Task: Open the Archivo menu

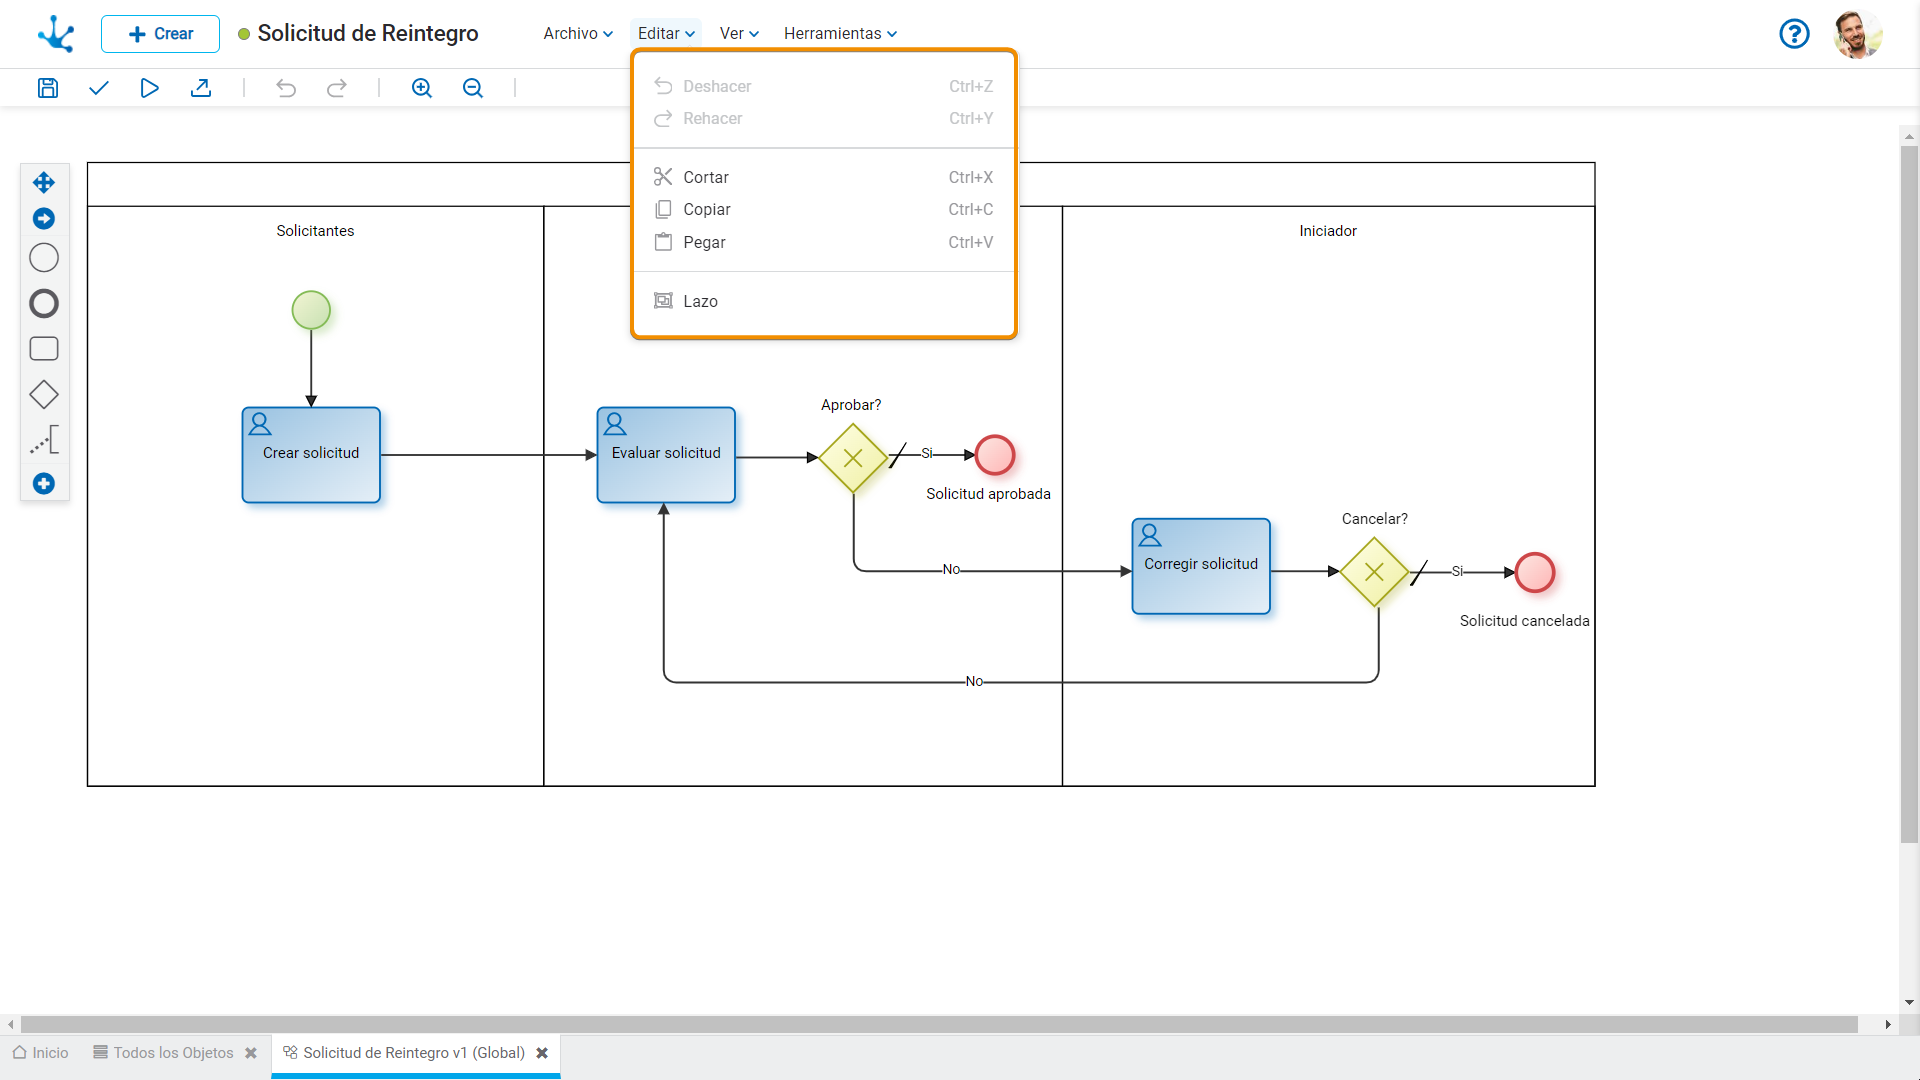Action: (578, 33)
